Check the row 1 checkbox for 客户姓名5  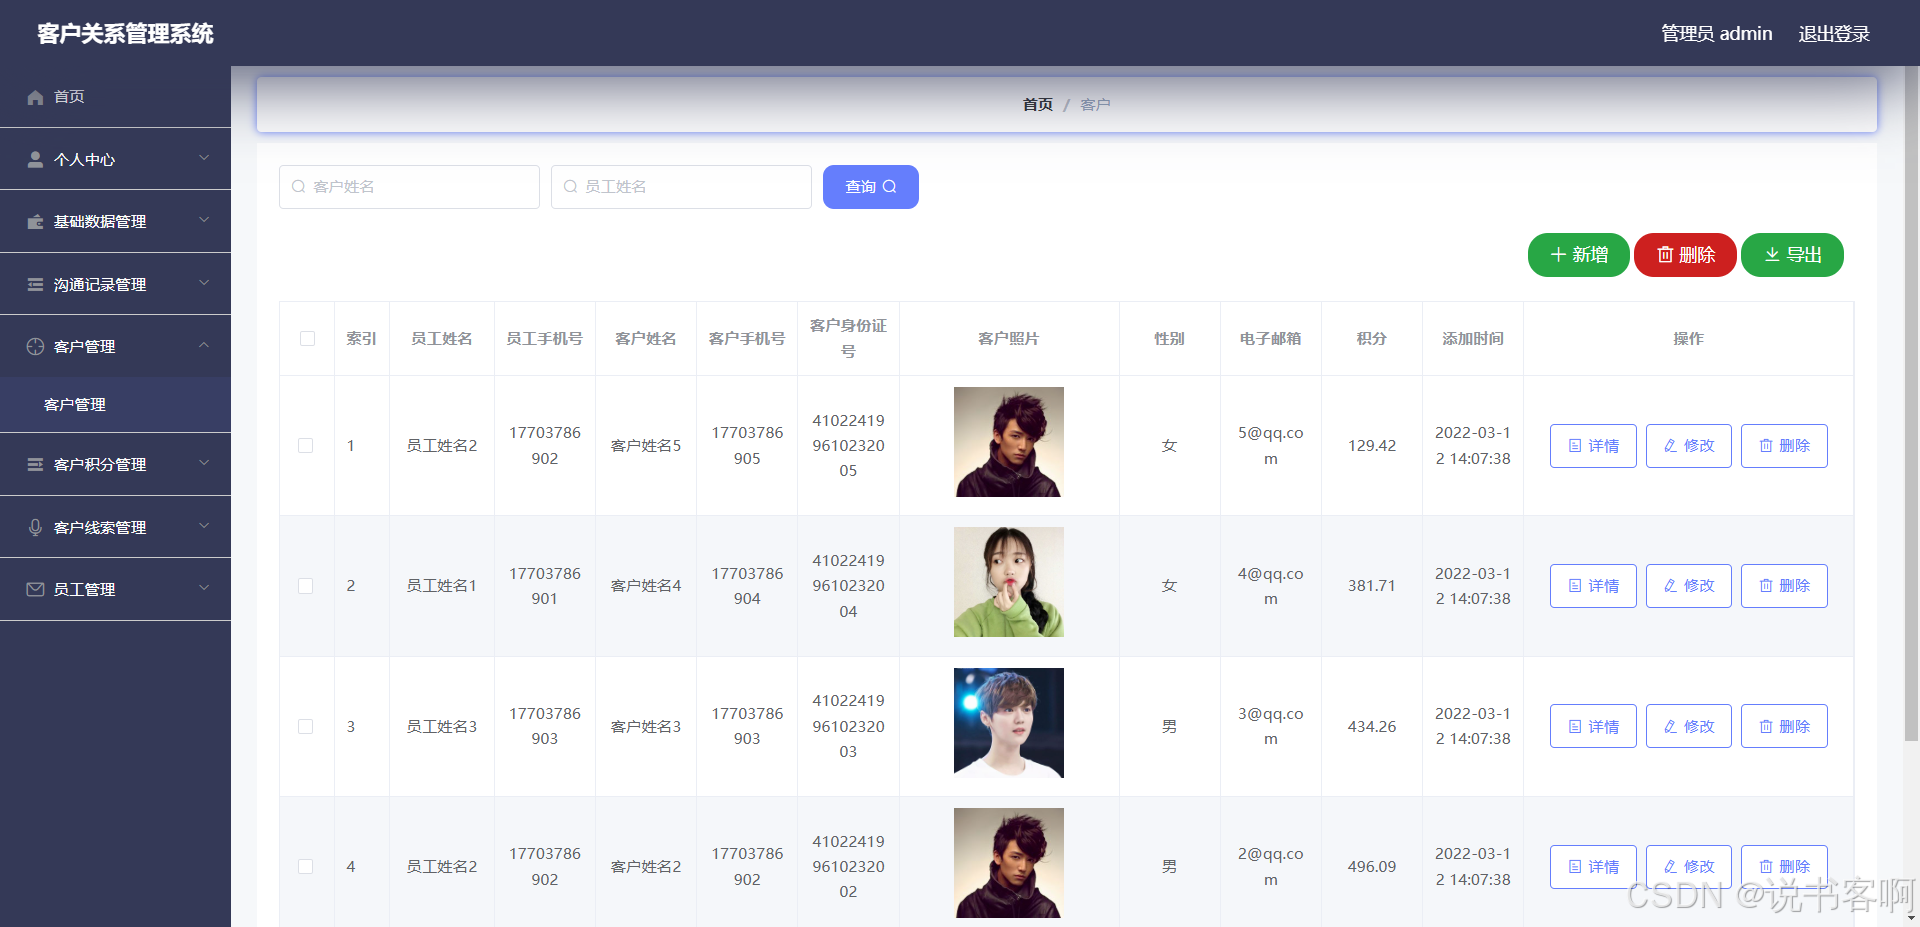[x=306, y=446]
